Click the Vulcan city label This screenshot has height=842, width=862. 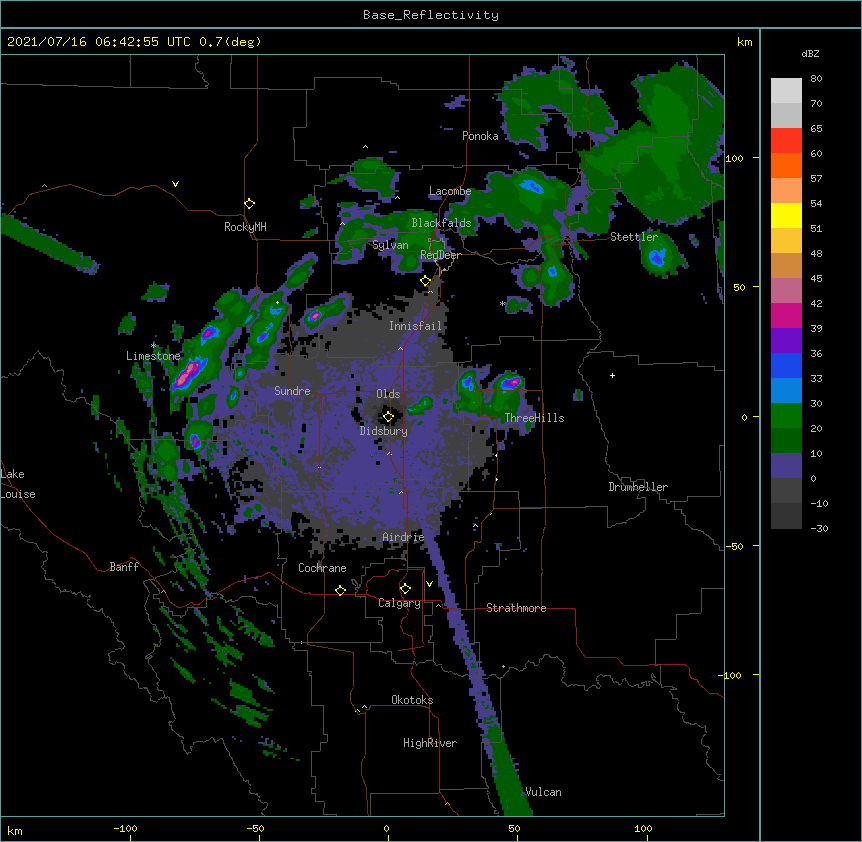543,792
